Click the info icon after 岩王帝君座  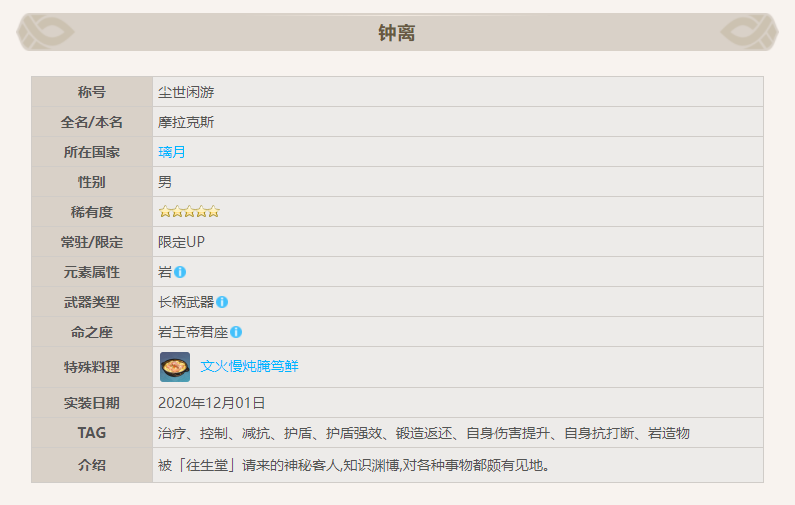(x=236, y=332)
